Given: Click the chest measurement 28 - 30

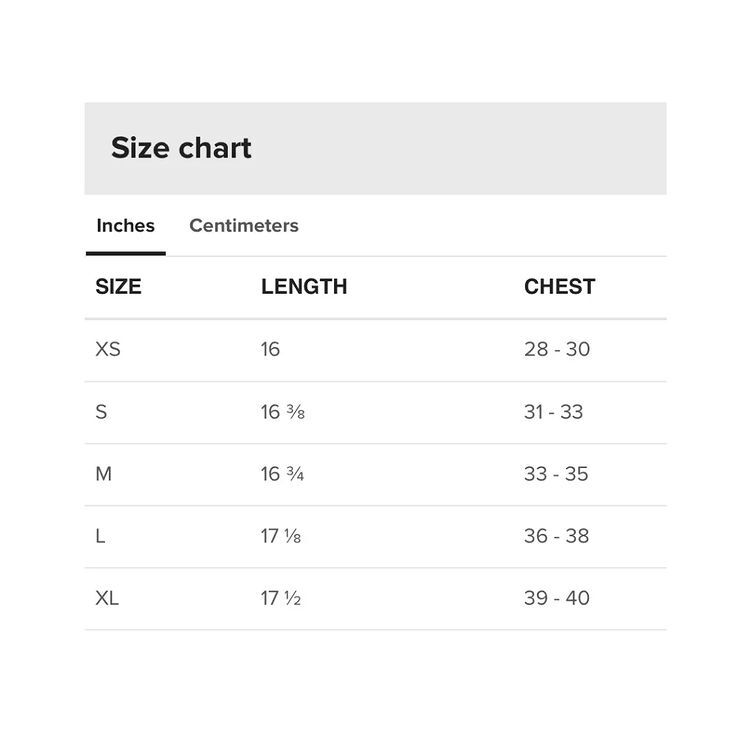Looking at the screenshot, I should tap(557, 350).
